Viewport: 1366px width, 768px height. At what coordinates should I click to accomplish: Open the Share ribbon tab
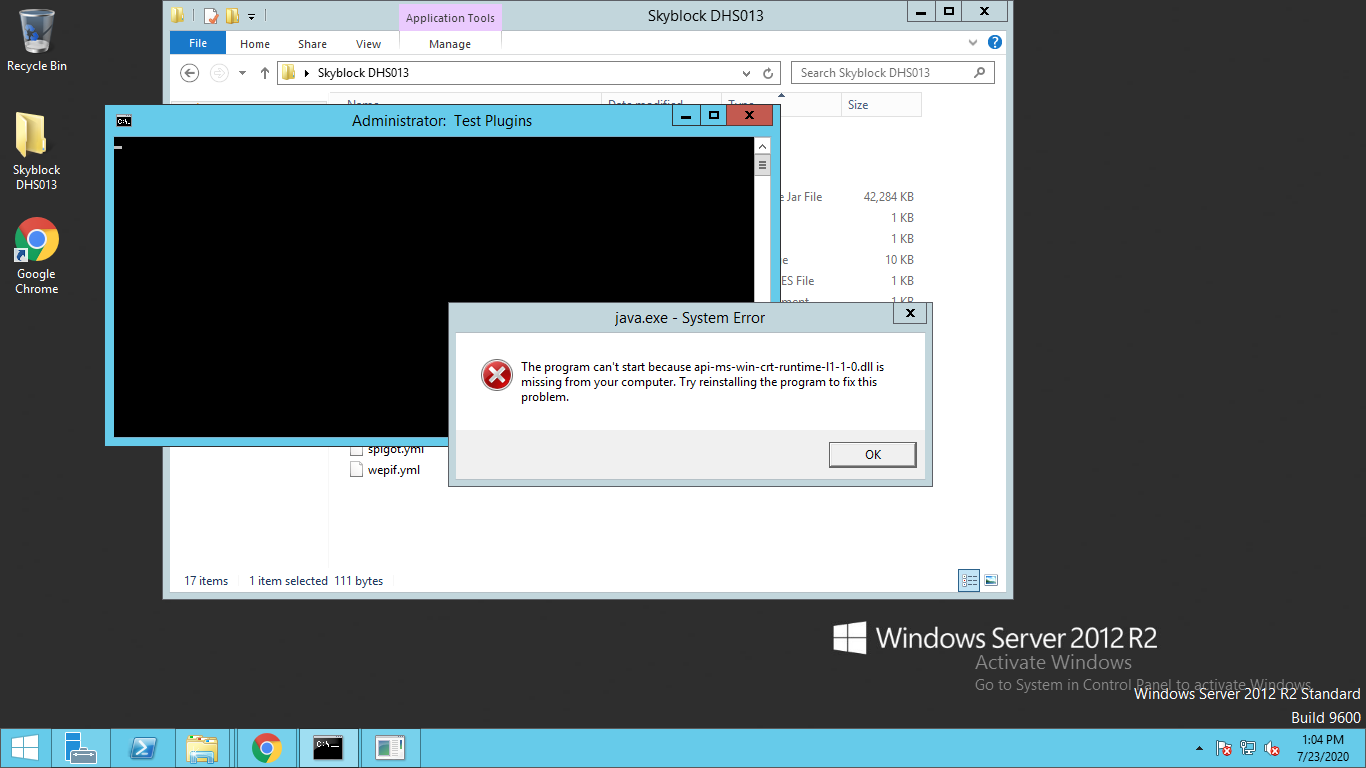tap(312, 44)
